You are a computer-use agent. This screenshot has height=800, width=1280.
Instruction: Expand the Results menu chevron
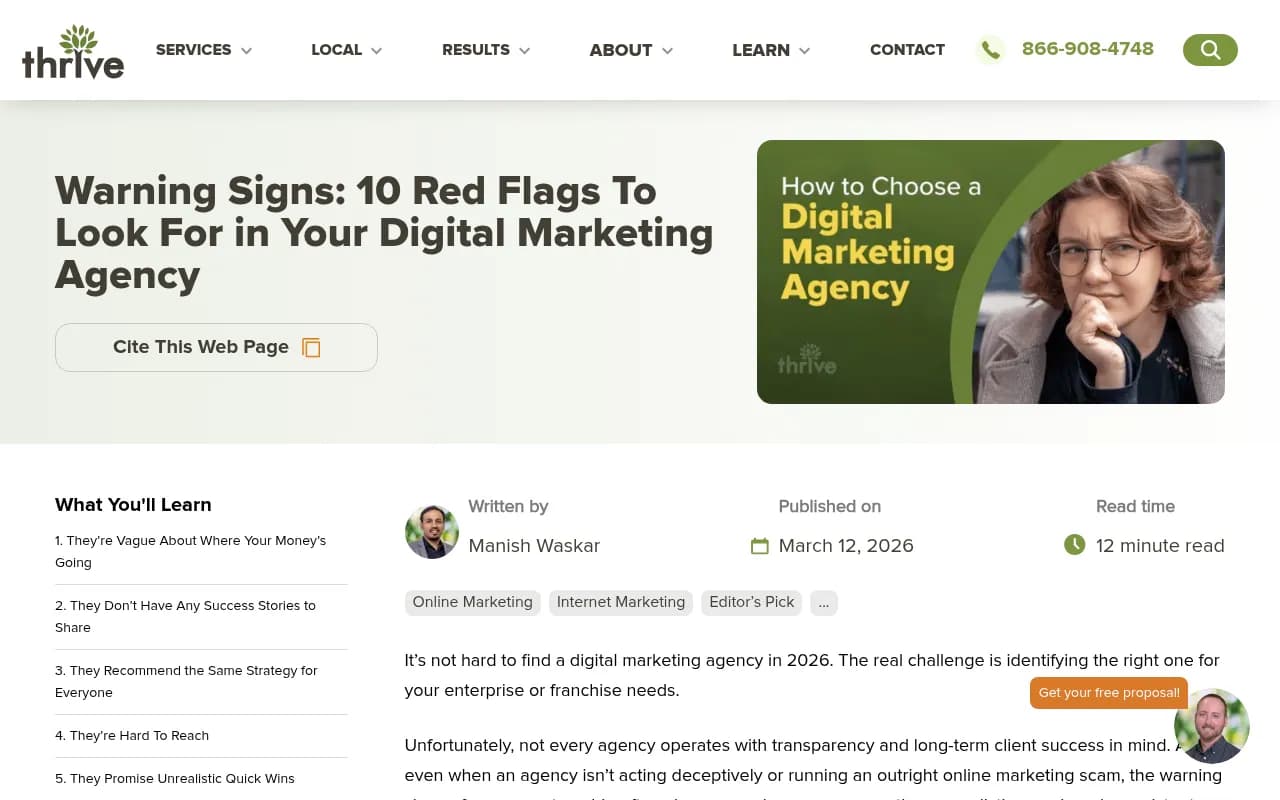pos(524,51)
